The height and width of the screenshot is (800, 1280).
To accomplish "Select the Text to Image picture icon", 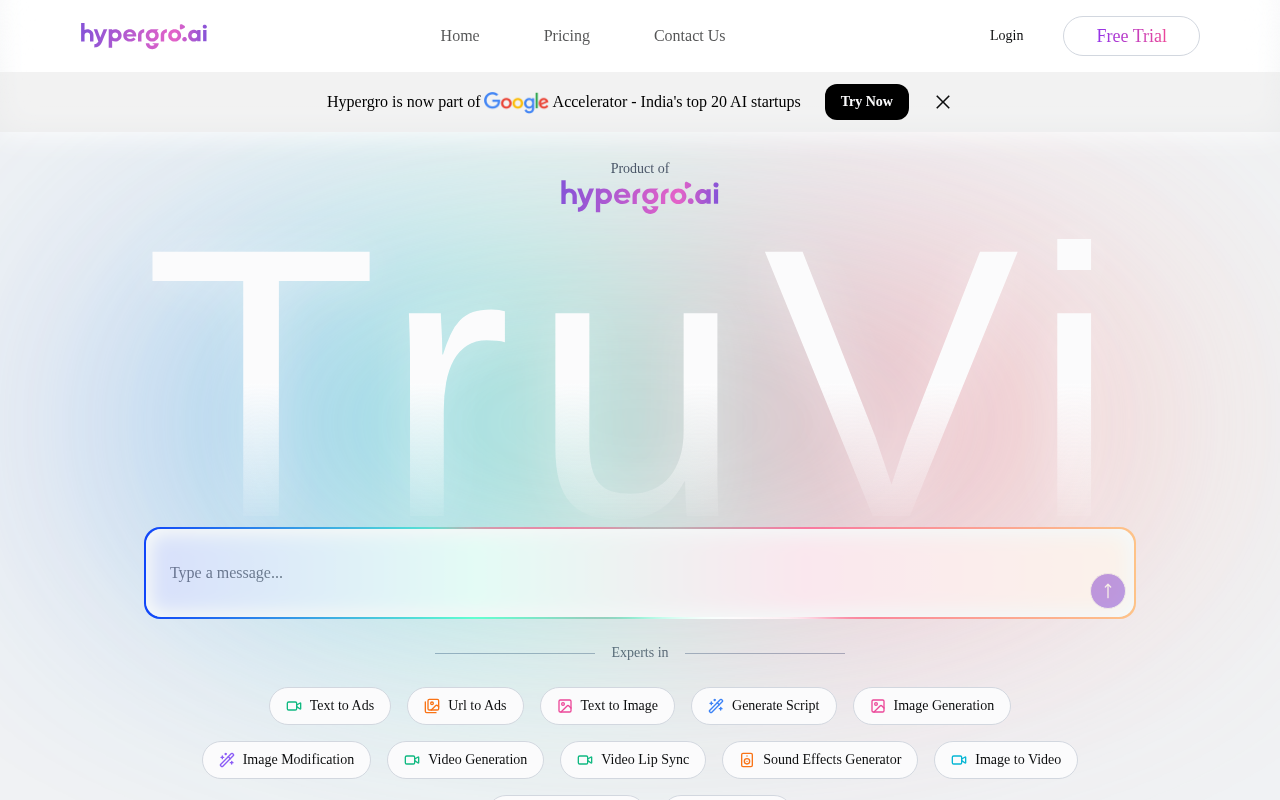I will 563,705.
